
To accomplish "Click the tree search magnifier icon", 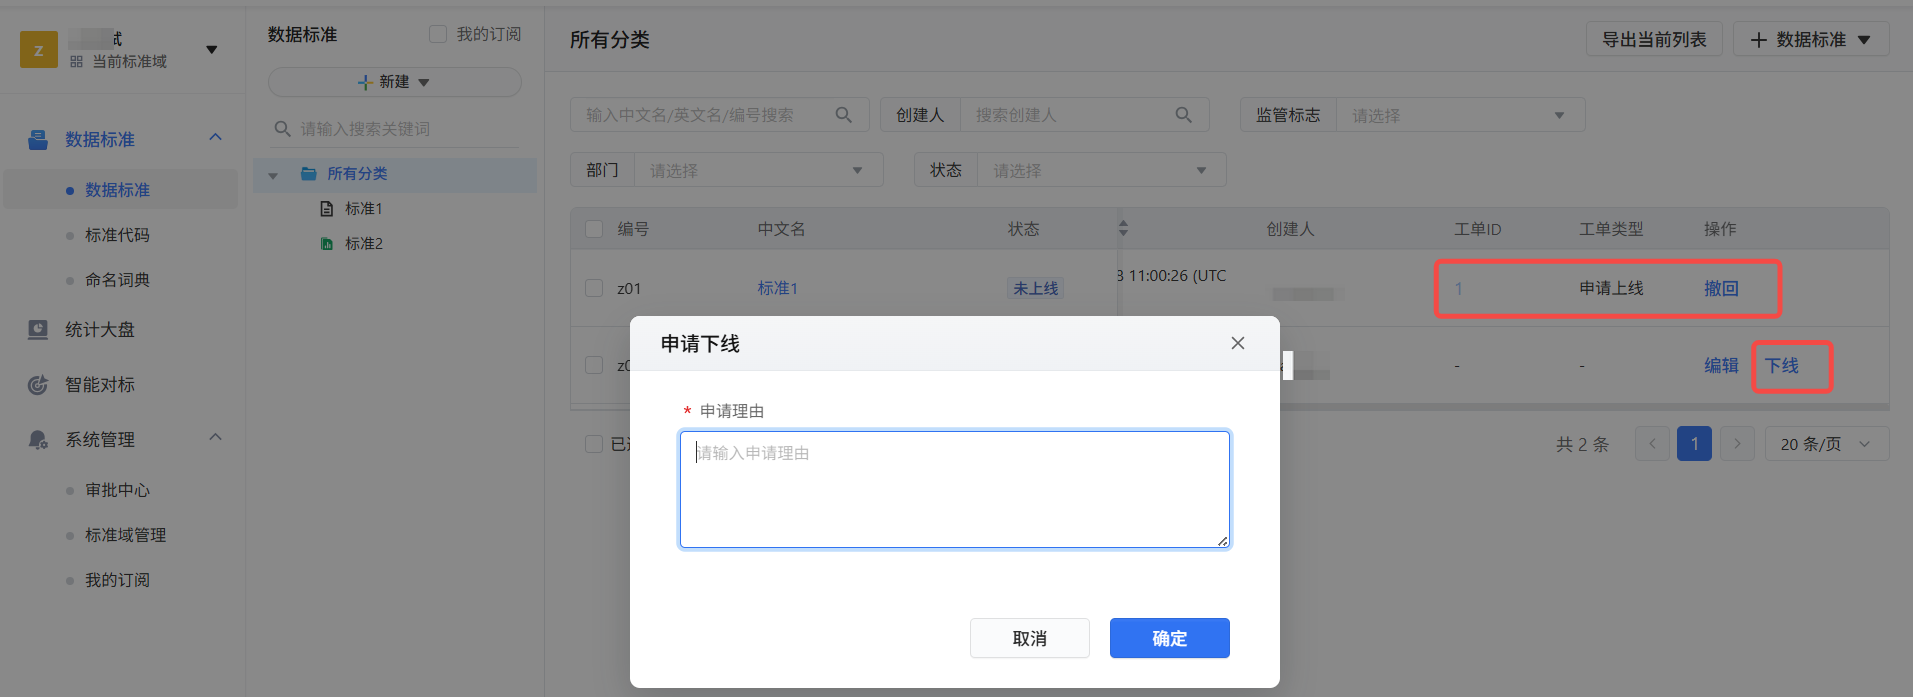I will coord(283,129).
